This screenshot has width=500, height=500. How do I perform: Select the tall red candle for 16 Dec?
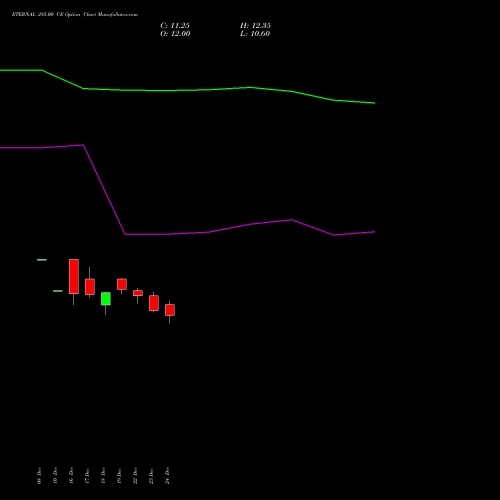[x=74, y=276]
